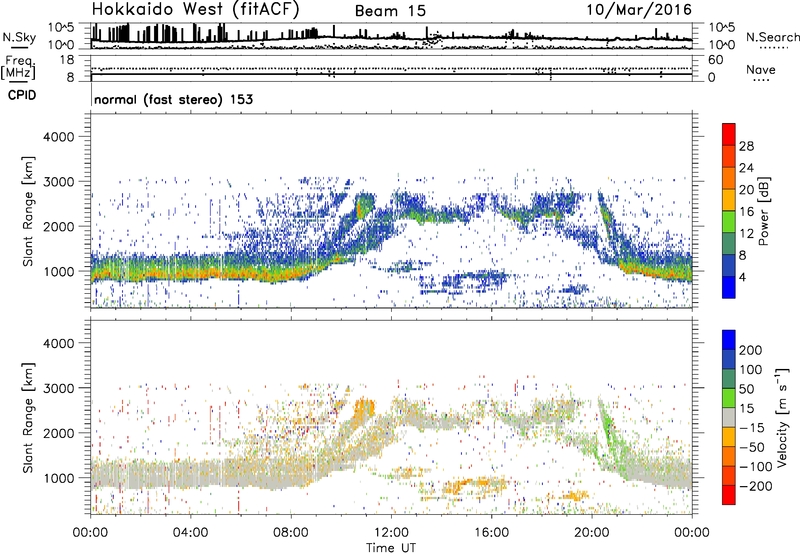Click the "60" Nave axis tick label

click(x=716, y=60)
